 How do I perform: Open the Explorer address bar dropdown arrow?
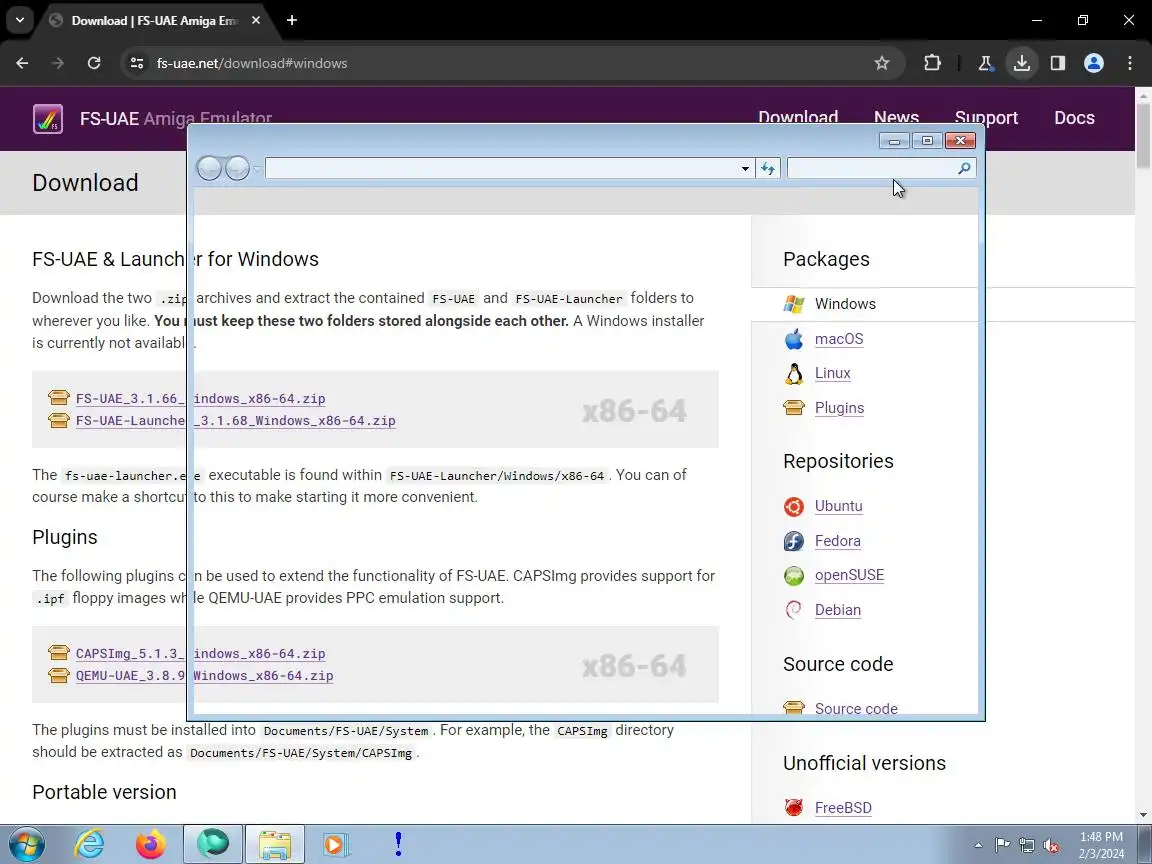tap(745, 168)
